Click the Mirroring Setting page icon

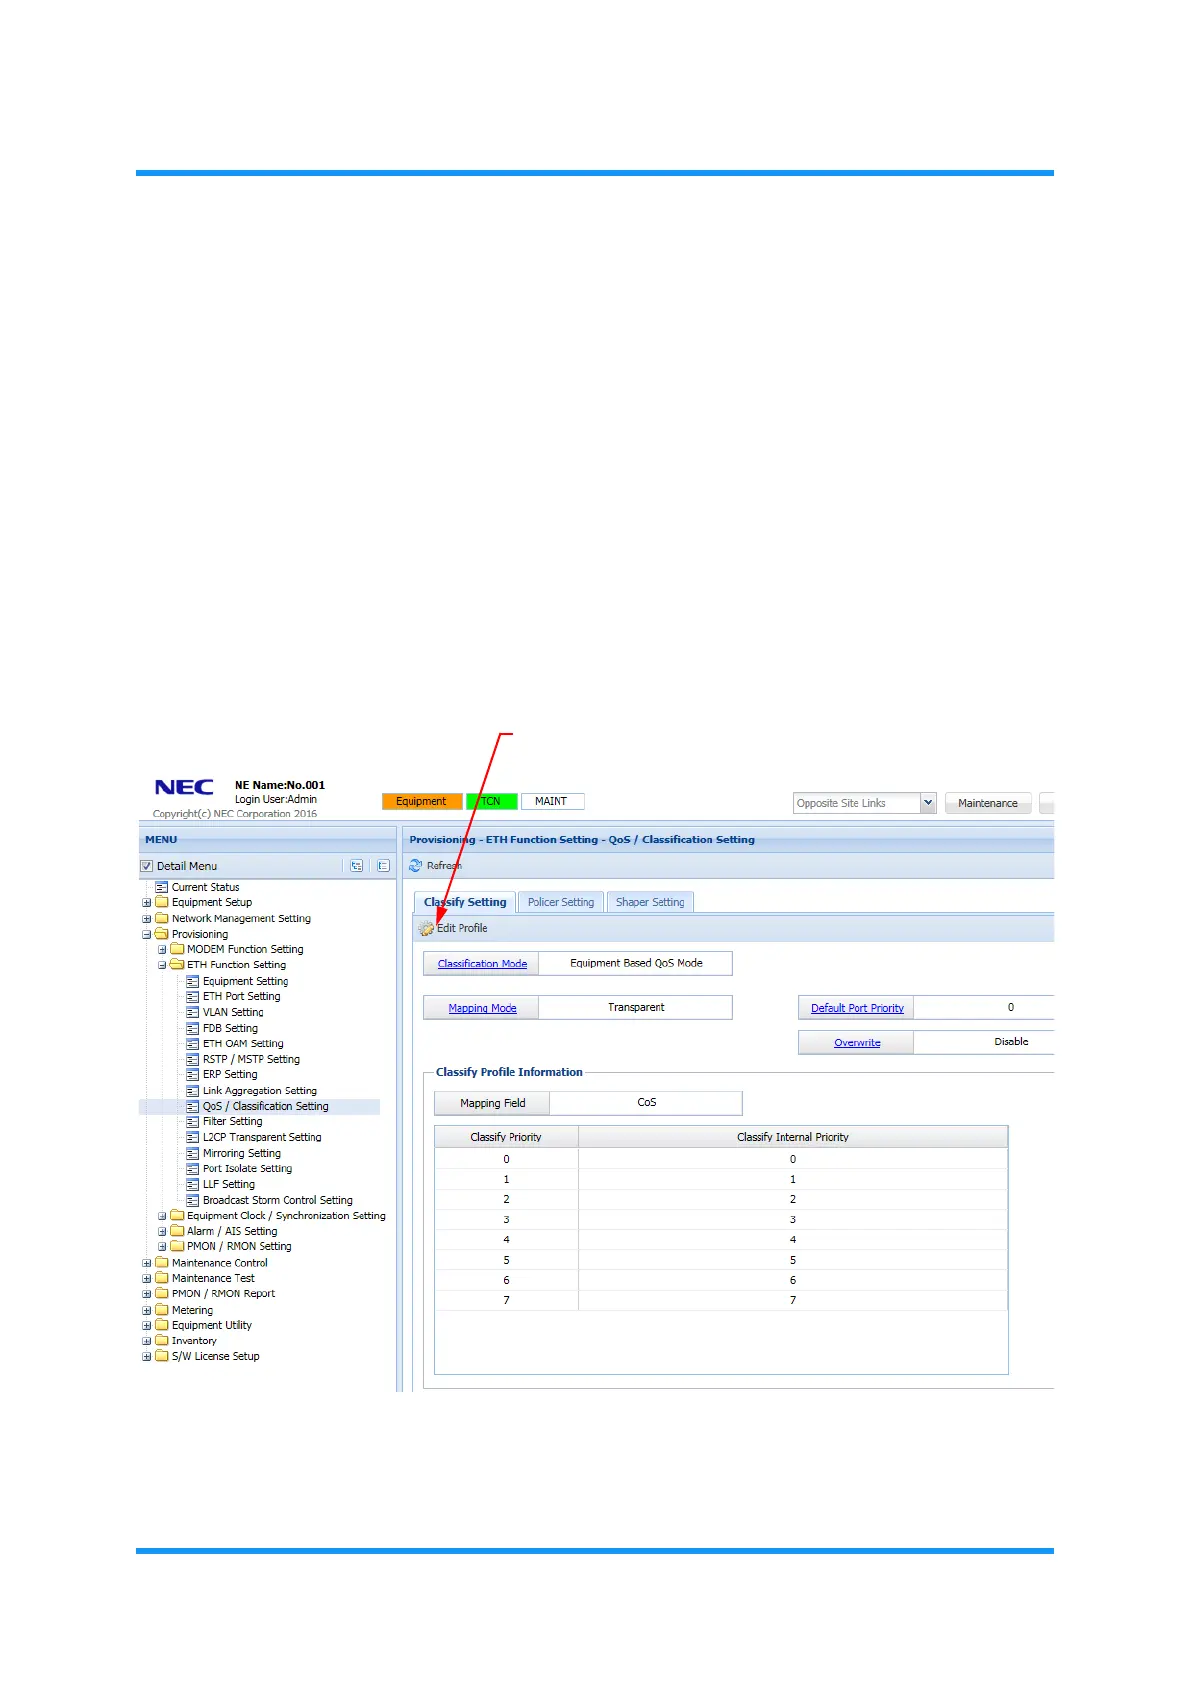(x=192, y=1153)
